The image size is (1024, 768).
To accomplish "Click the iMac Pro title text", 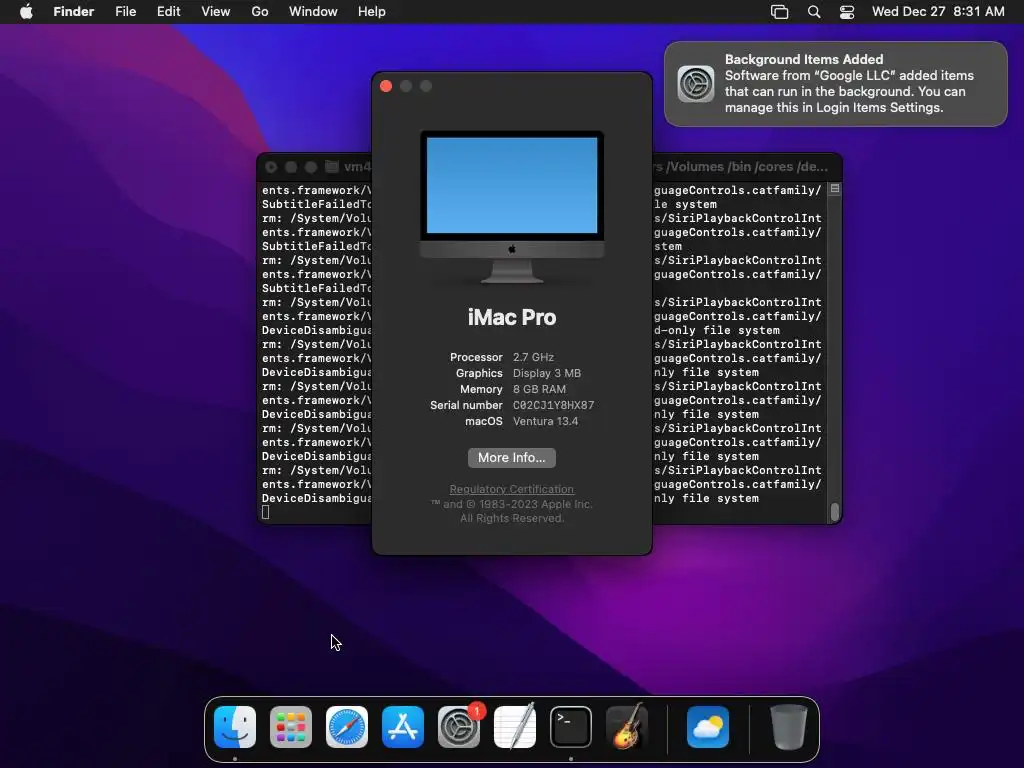I will (x=512, y=317).
